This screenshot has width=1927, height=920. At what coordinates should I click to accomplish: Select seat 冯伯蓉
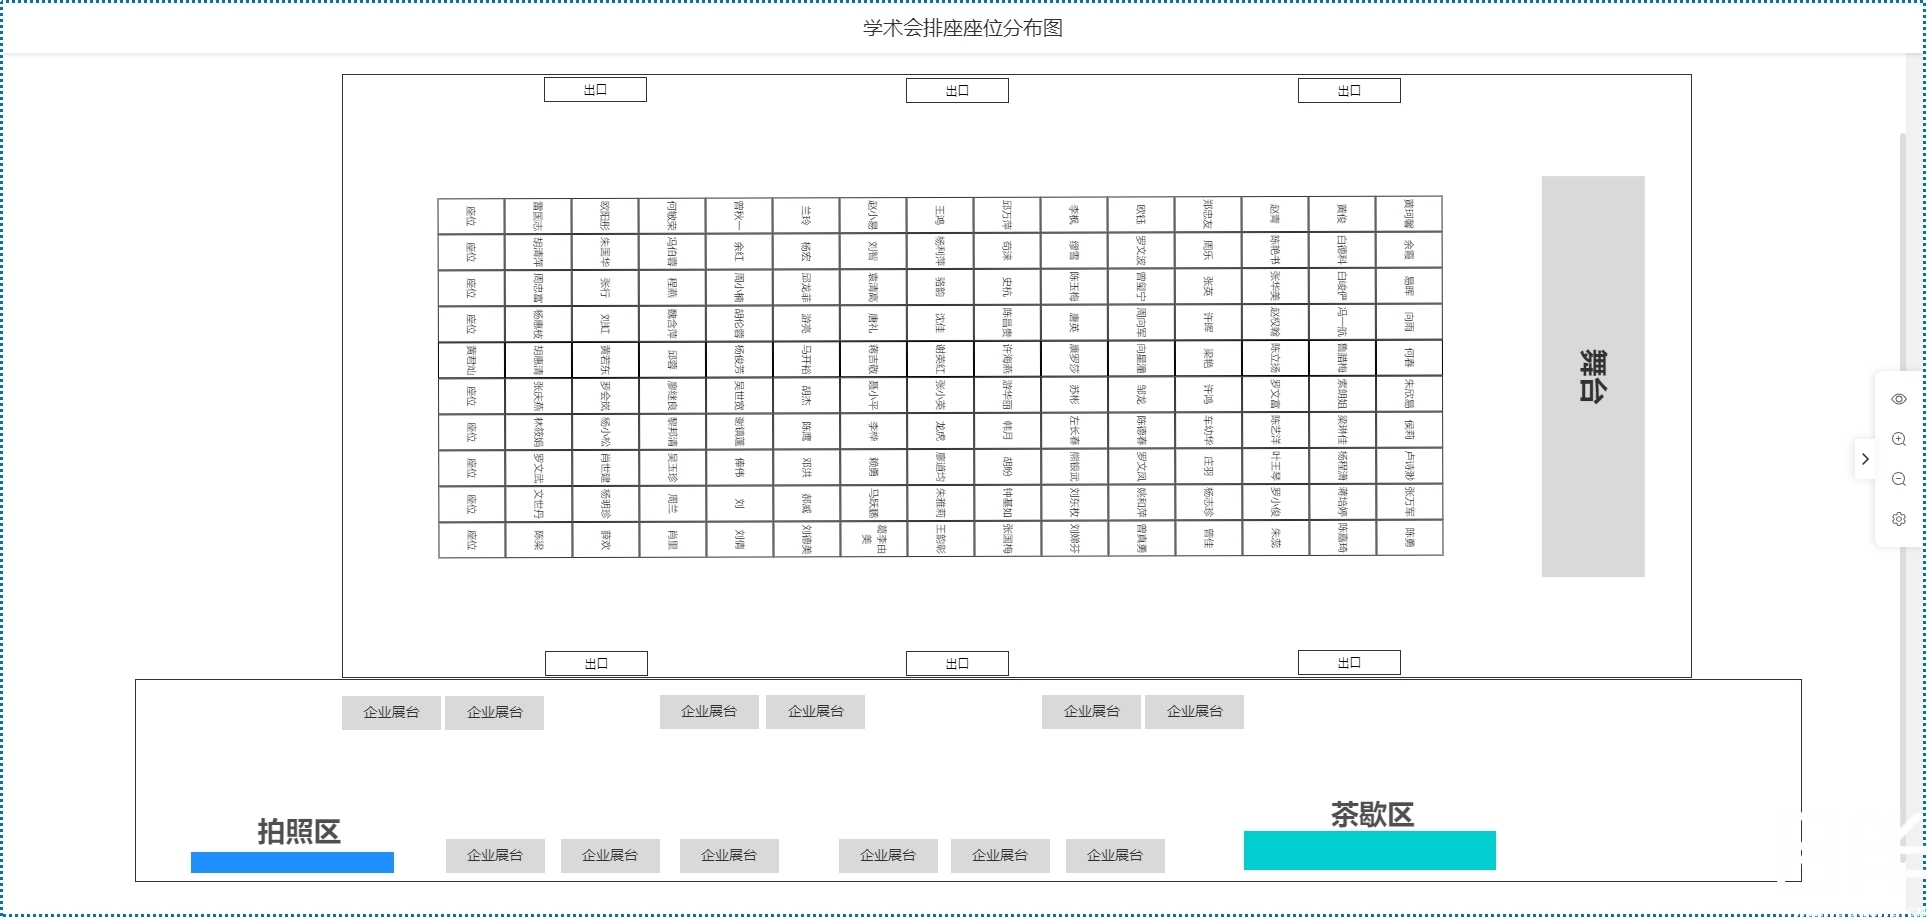click(x=672, y=251)
